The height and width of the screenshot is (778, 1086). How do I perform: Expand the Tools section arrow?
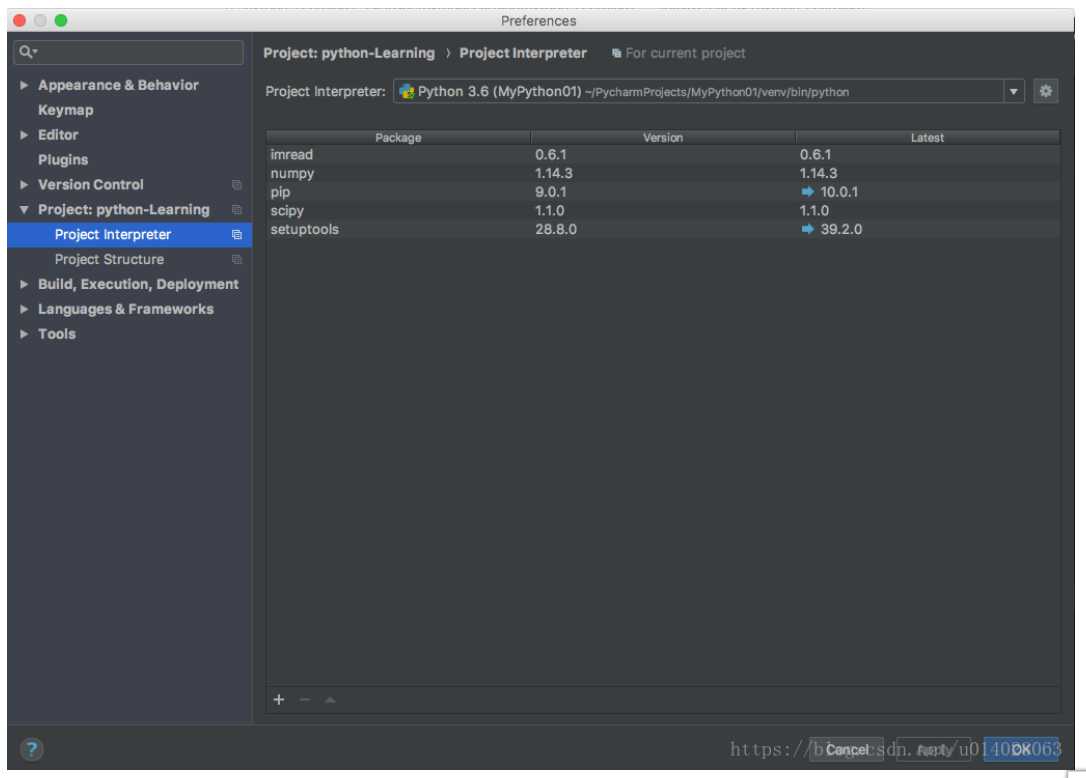24,335
